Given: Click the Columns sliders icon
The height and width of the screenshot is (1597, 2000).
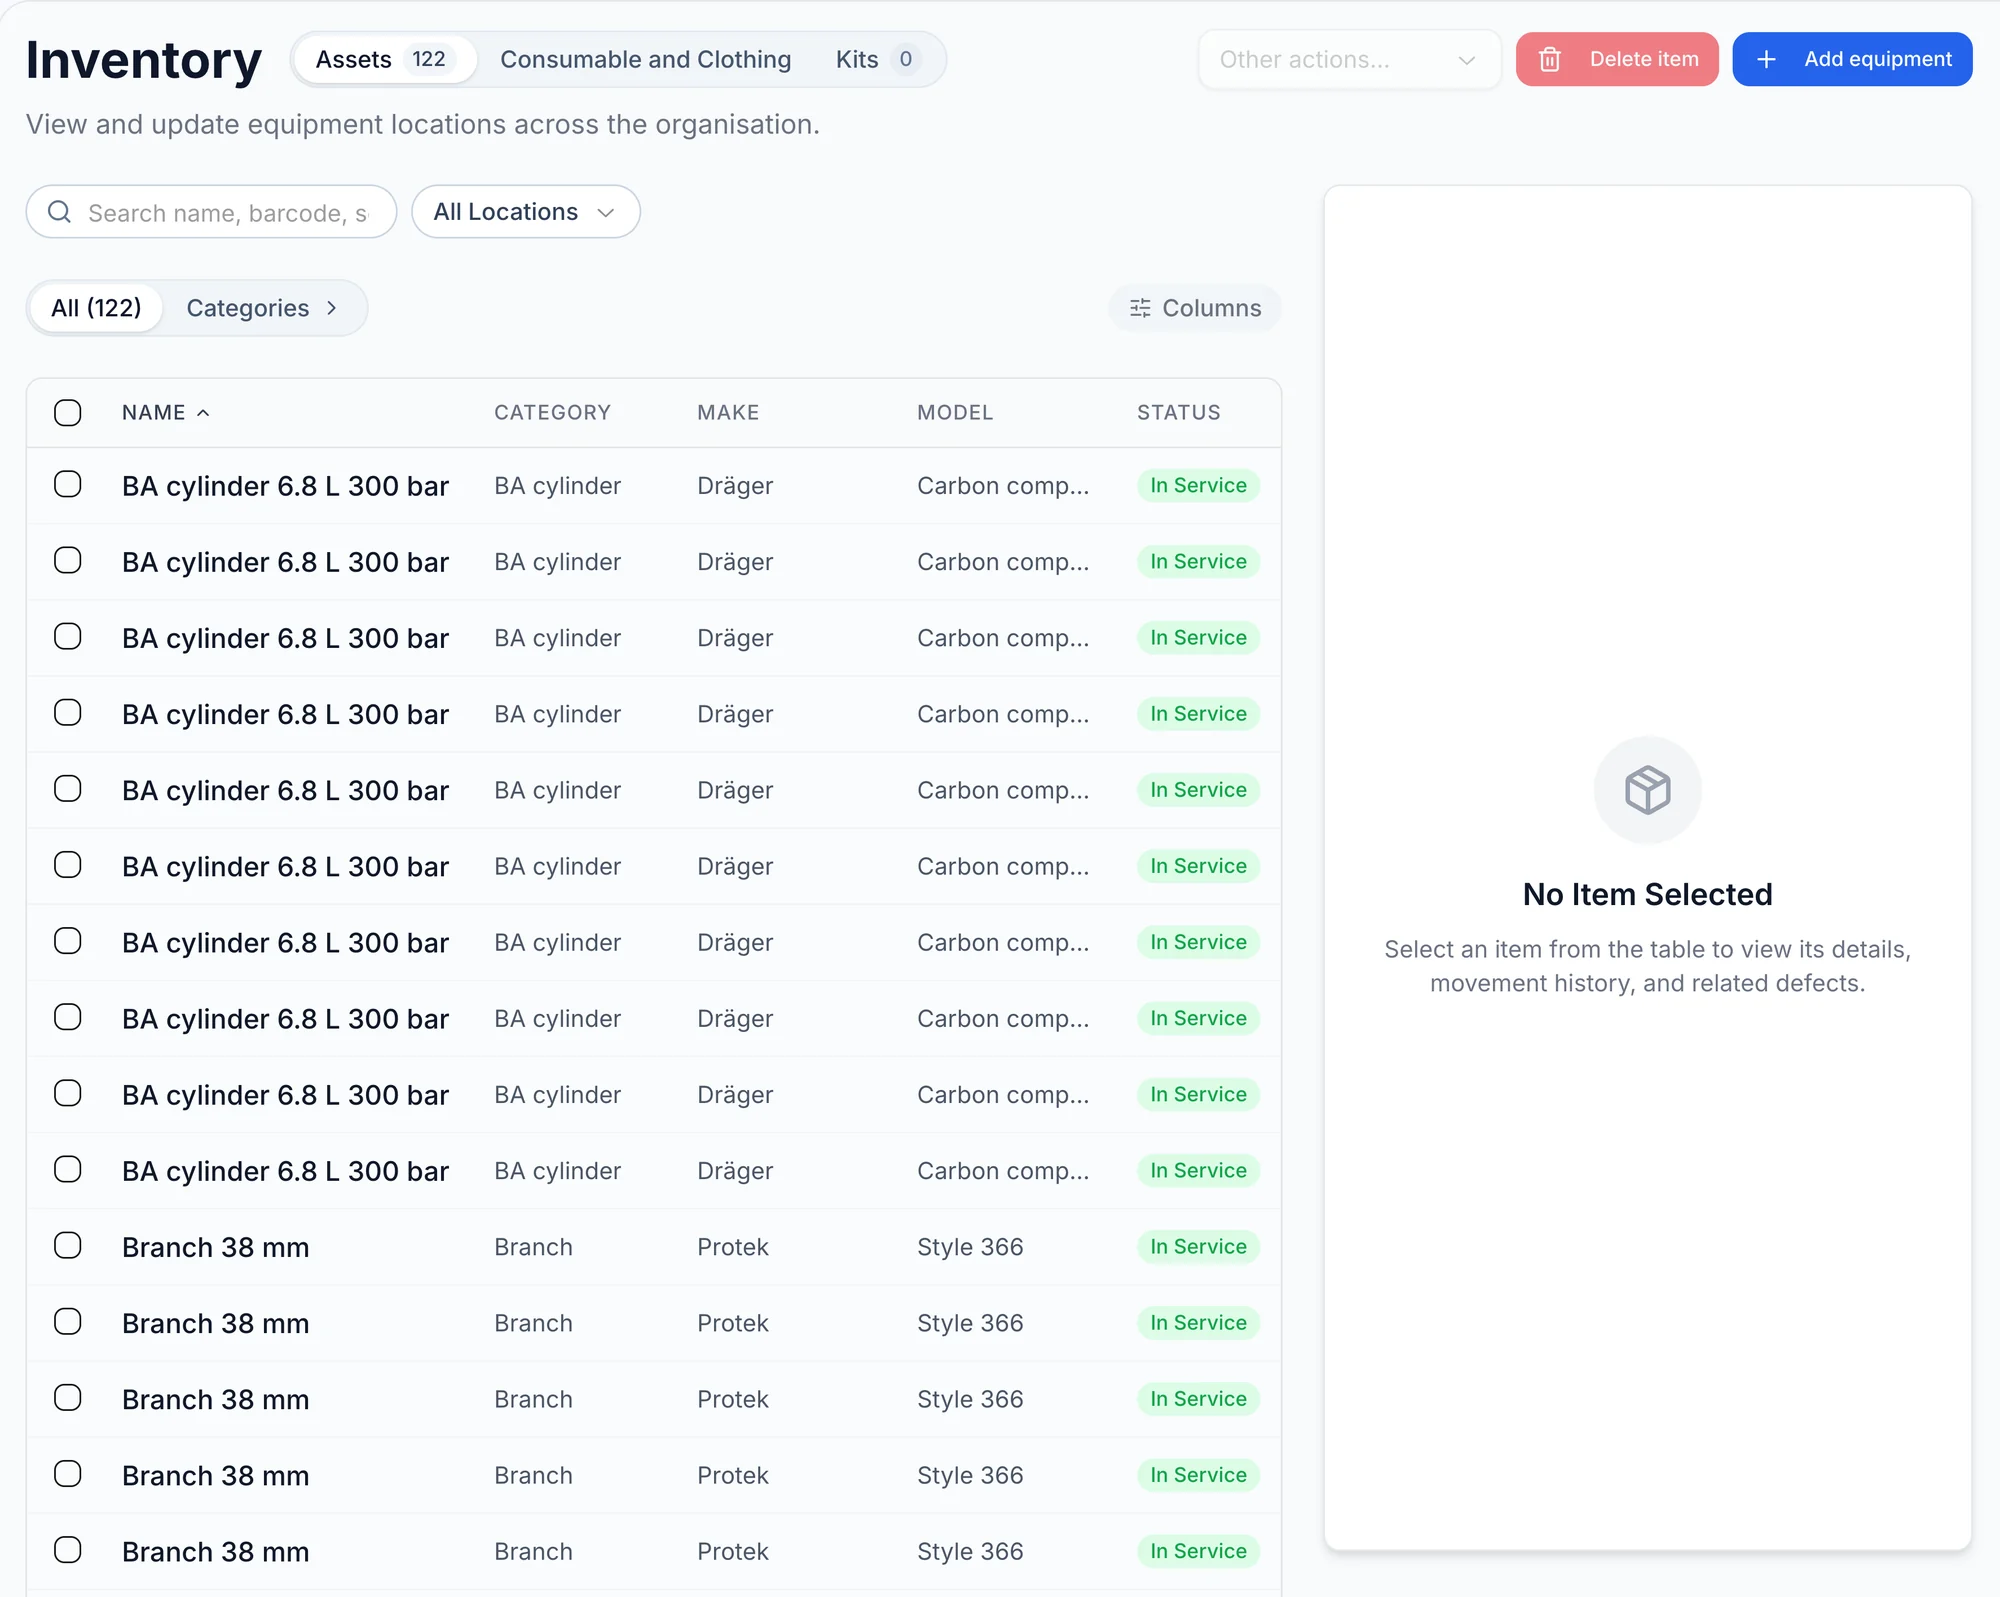Looking at the screenshot, I should point(1140,308).
